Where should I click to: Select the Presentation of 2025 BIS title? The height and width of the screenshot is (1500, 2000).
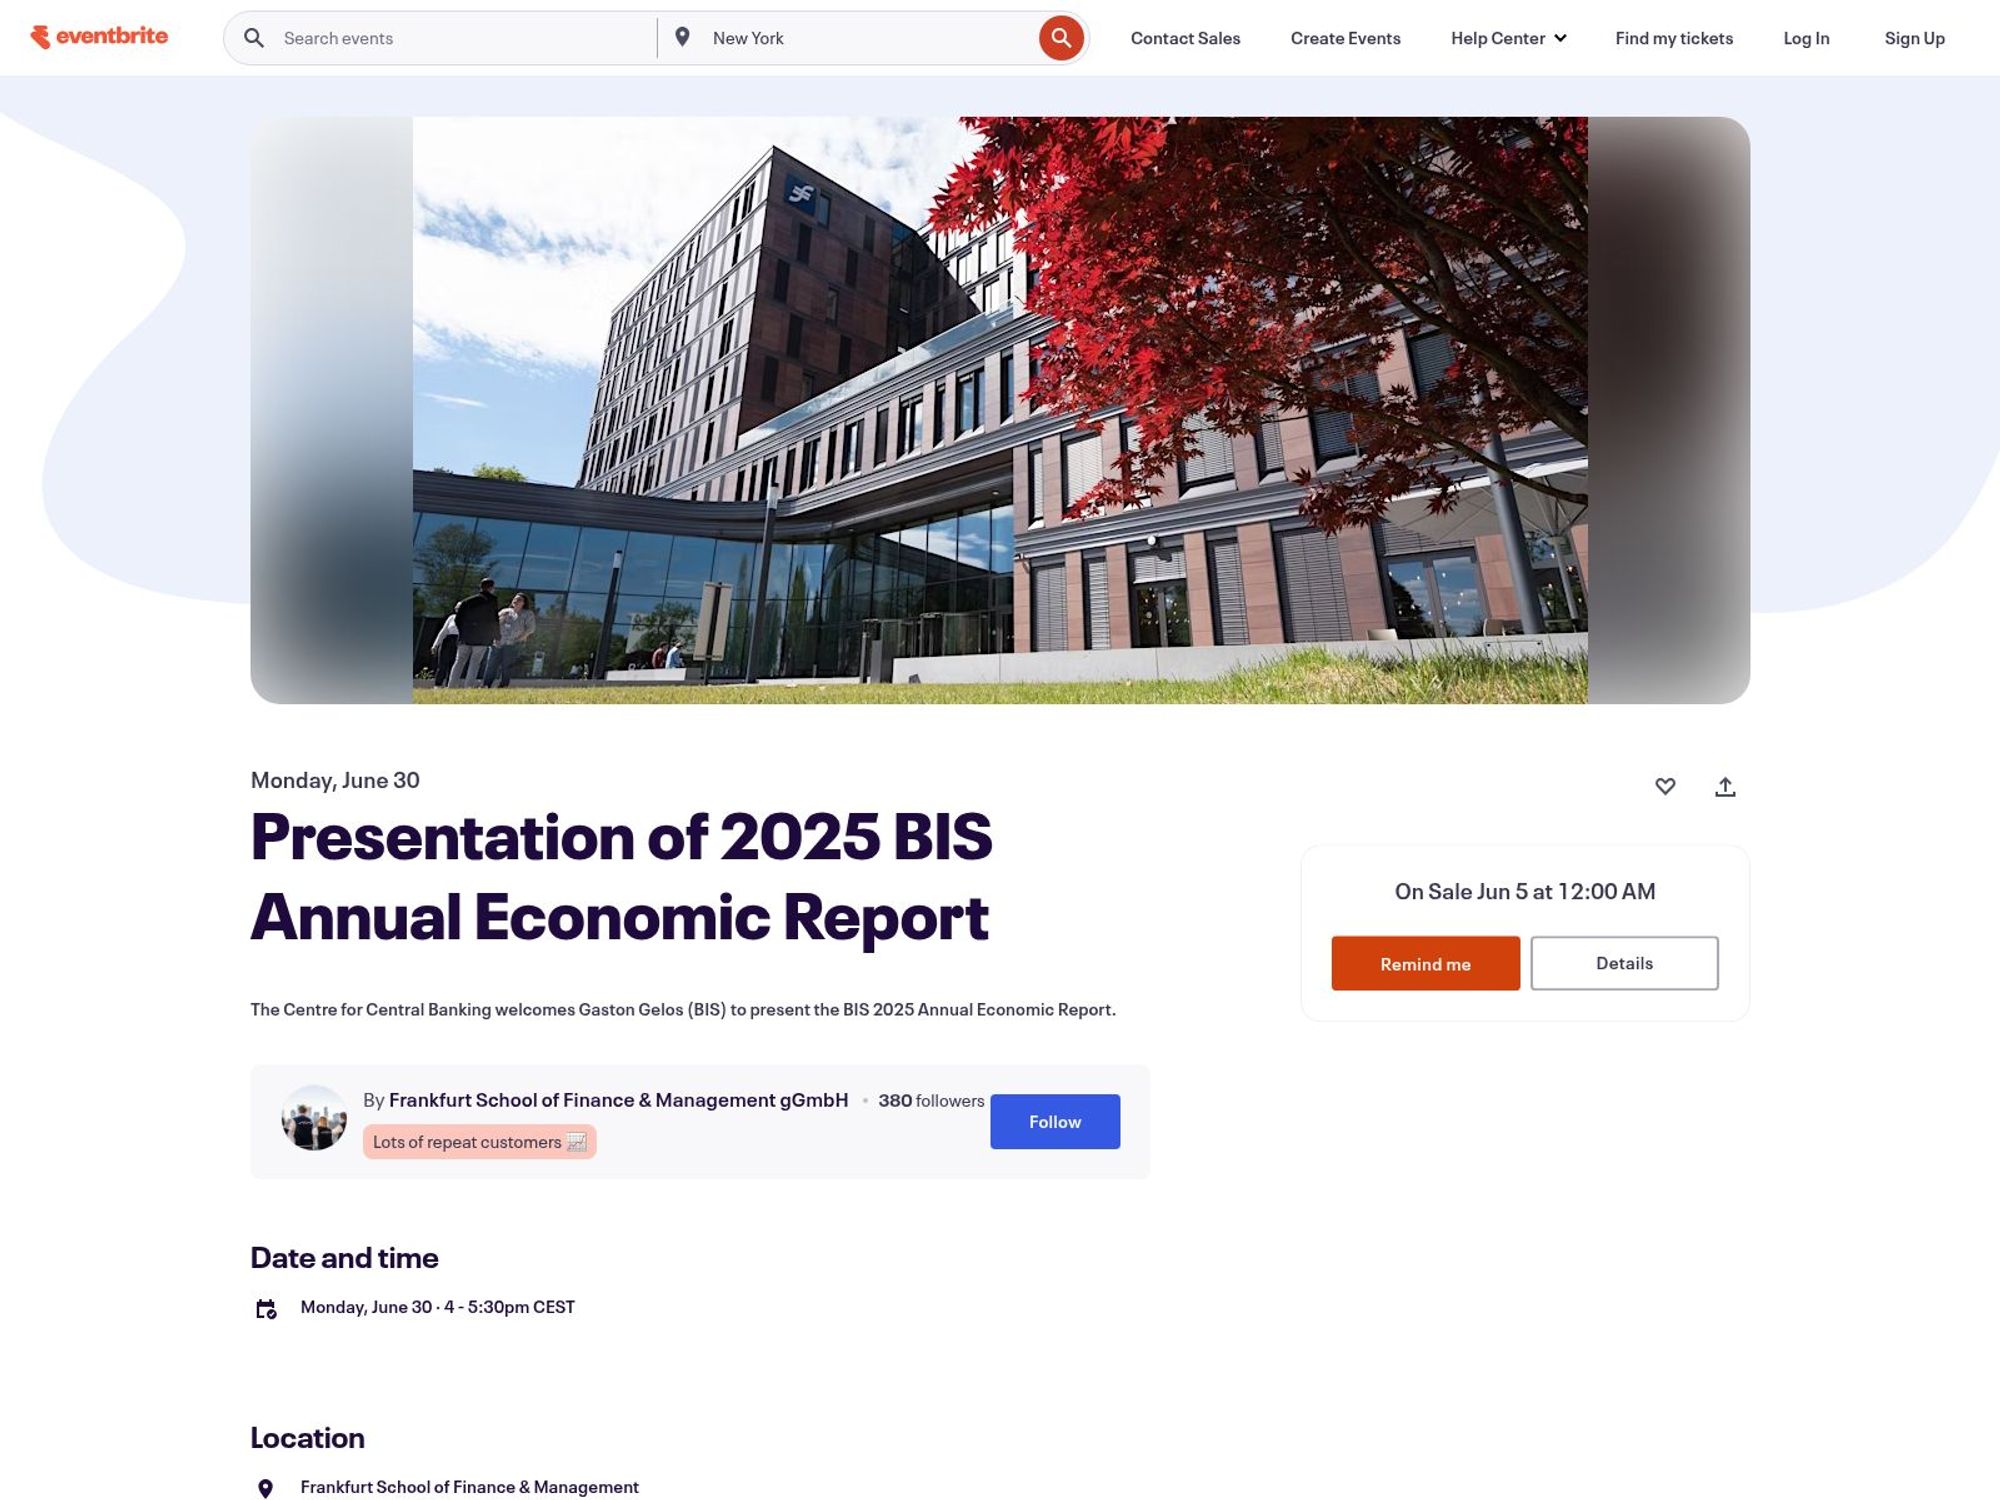pos(621,876)
